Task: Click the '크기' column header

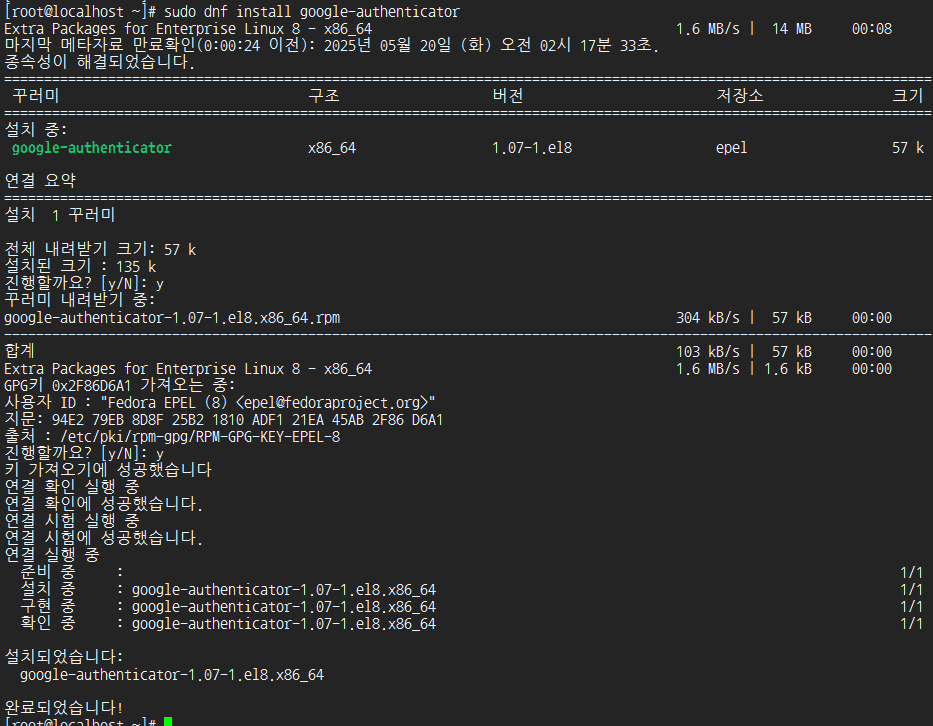Action: (x=907, y=96)
